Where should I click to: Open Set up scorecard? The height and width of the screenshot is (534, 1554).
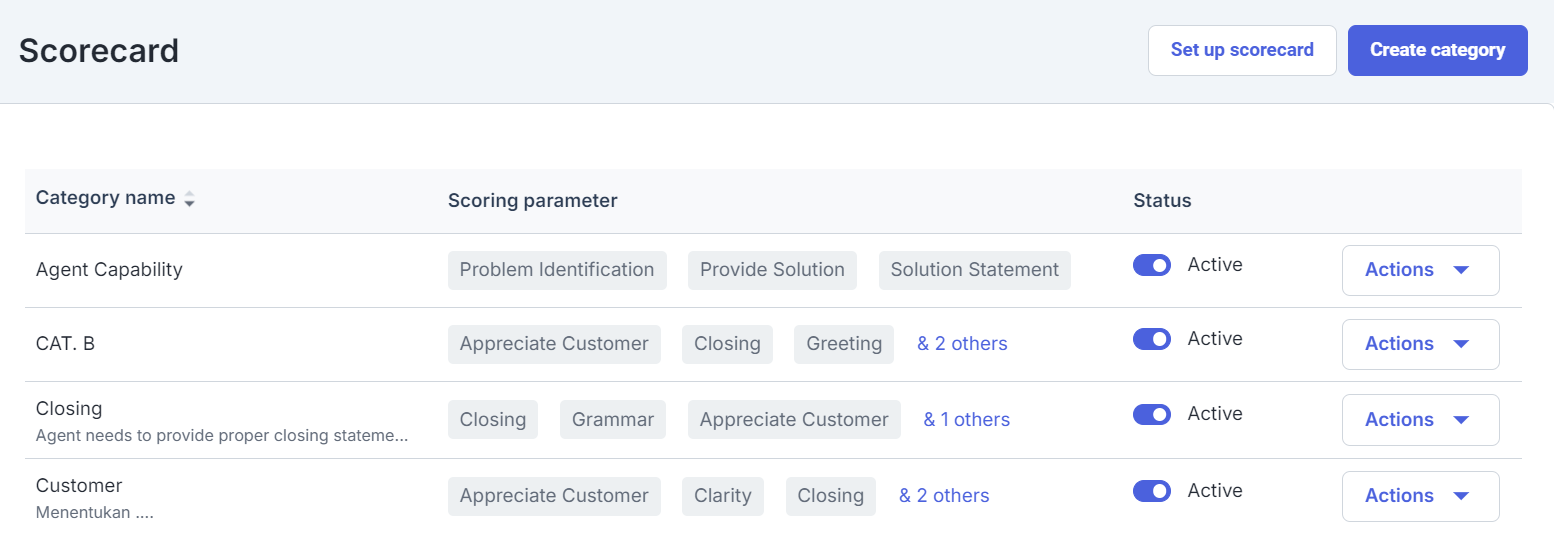[1242, 50]
